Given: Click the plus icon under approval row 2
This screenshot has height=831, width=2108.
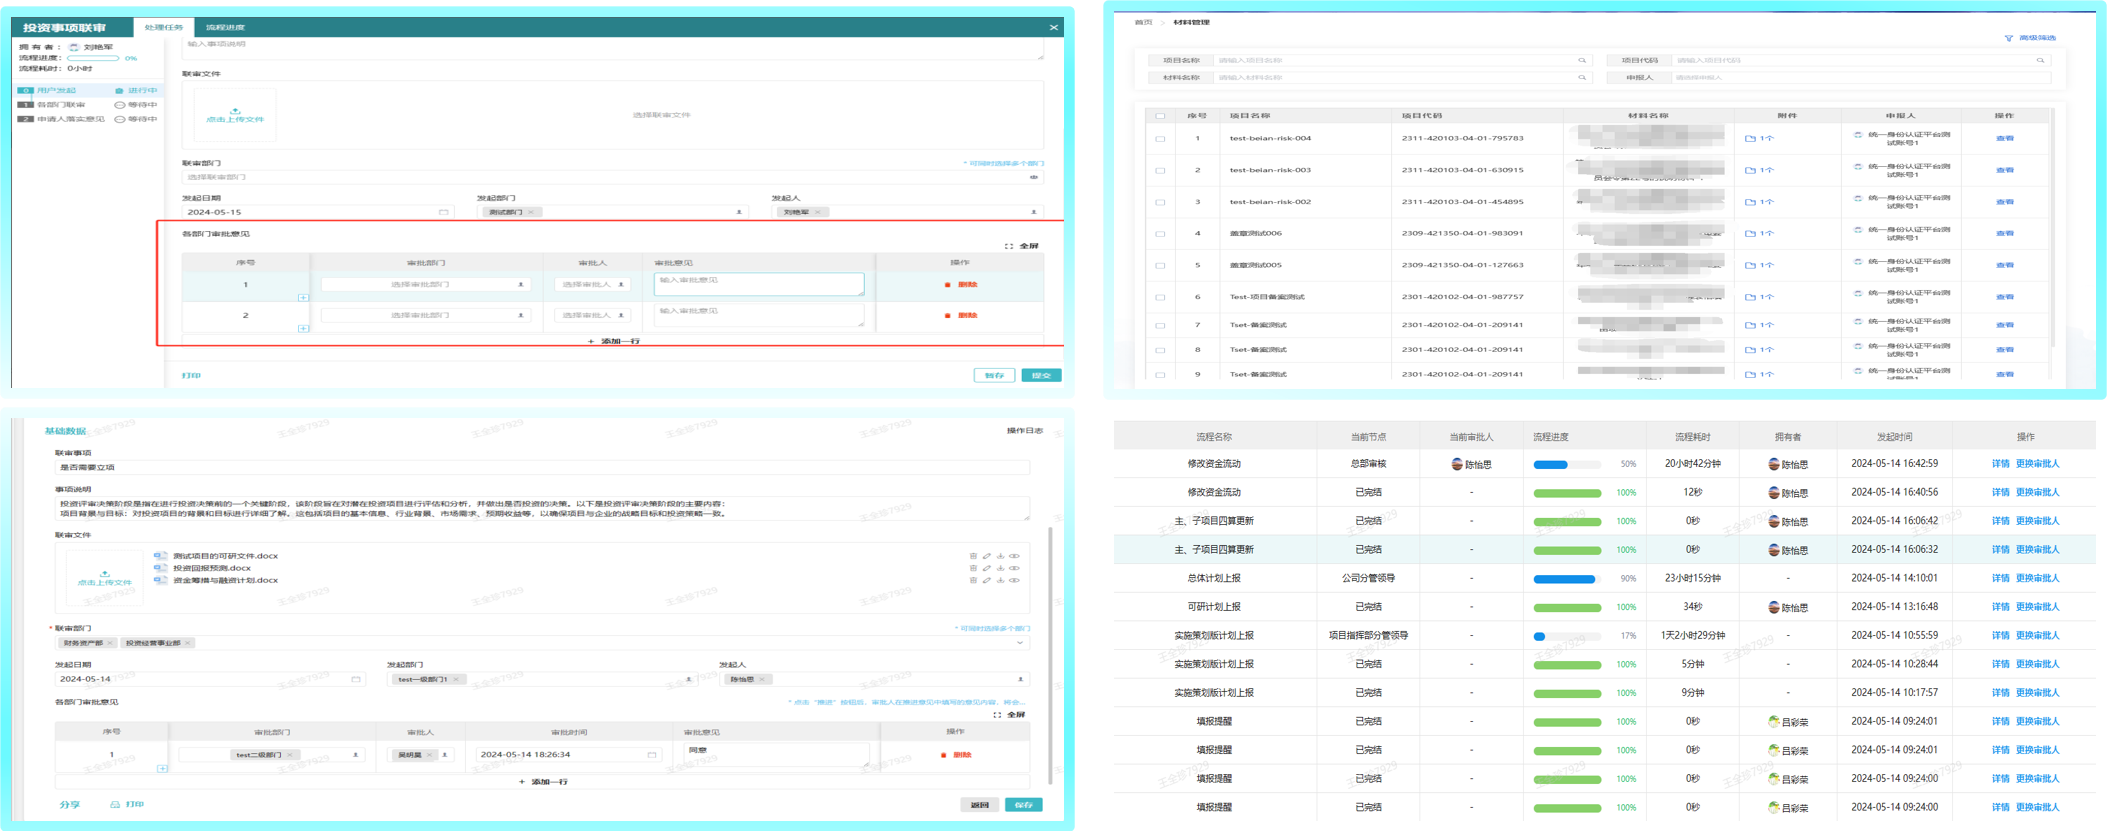Looking at the screenshot, I should (303, 329).
